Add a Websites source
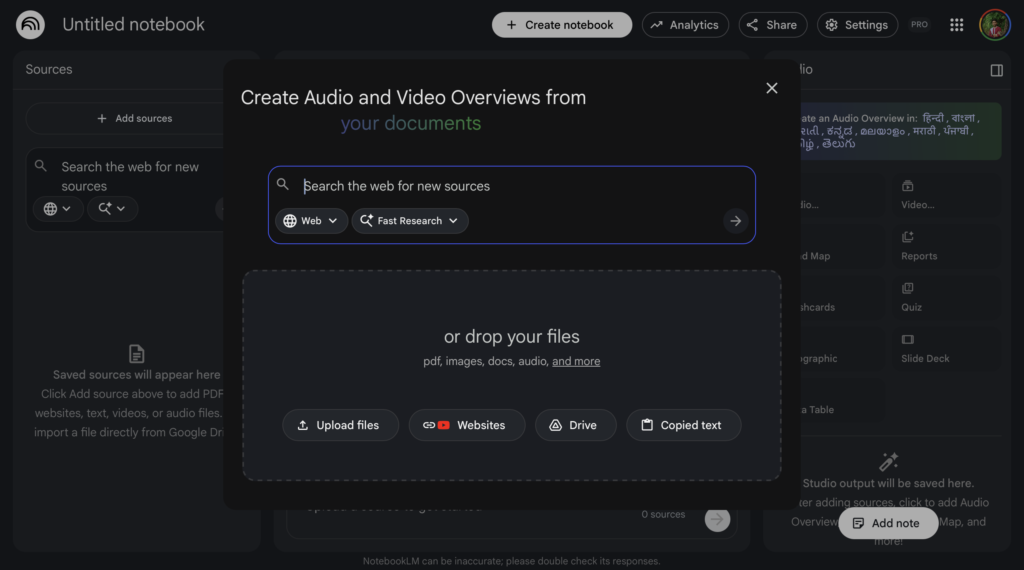1024x570 pixels. click(467, 425)
